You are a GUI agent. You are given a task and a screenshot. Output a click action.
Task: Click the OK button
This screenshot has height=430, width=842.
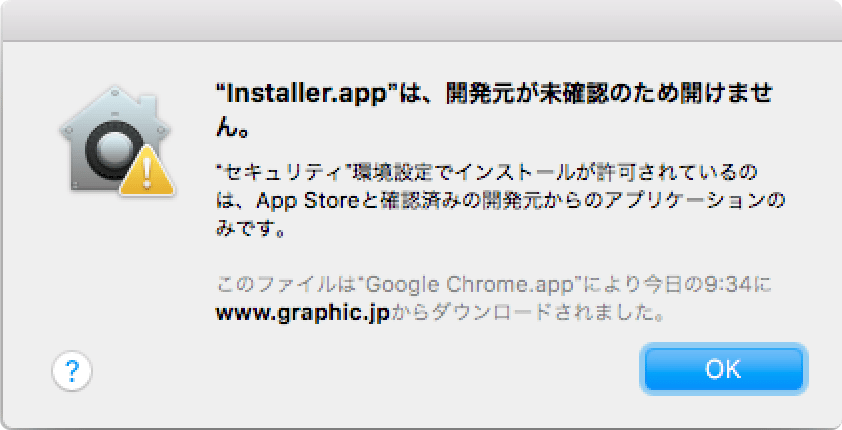click(723, 369)
